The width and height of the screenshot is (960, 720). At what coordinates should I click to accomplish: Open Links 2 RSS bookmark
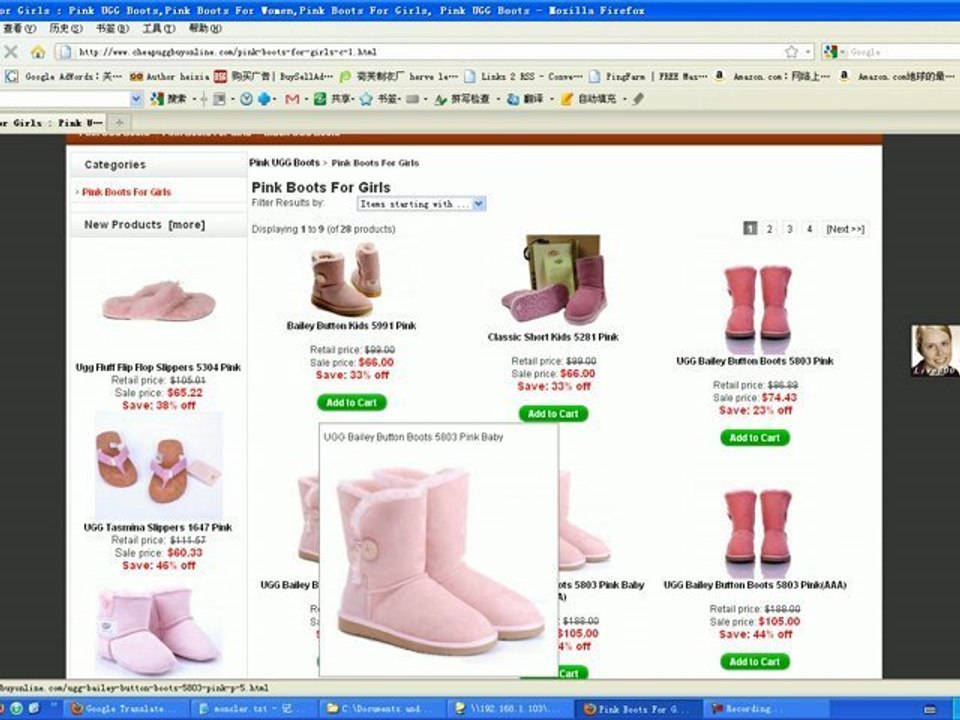[x=523, y=77]
